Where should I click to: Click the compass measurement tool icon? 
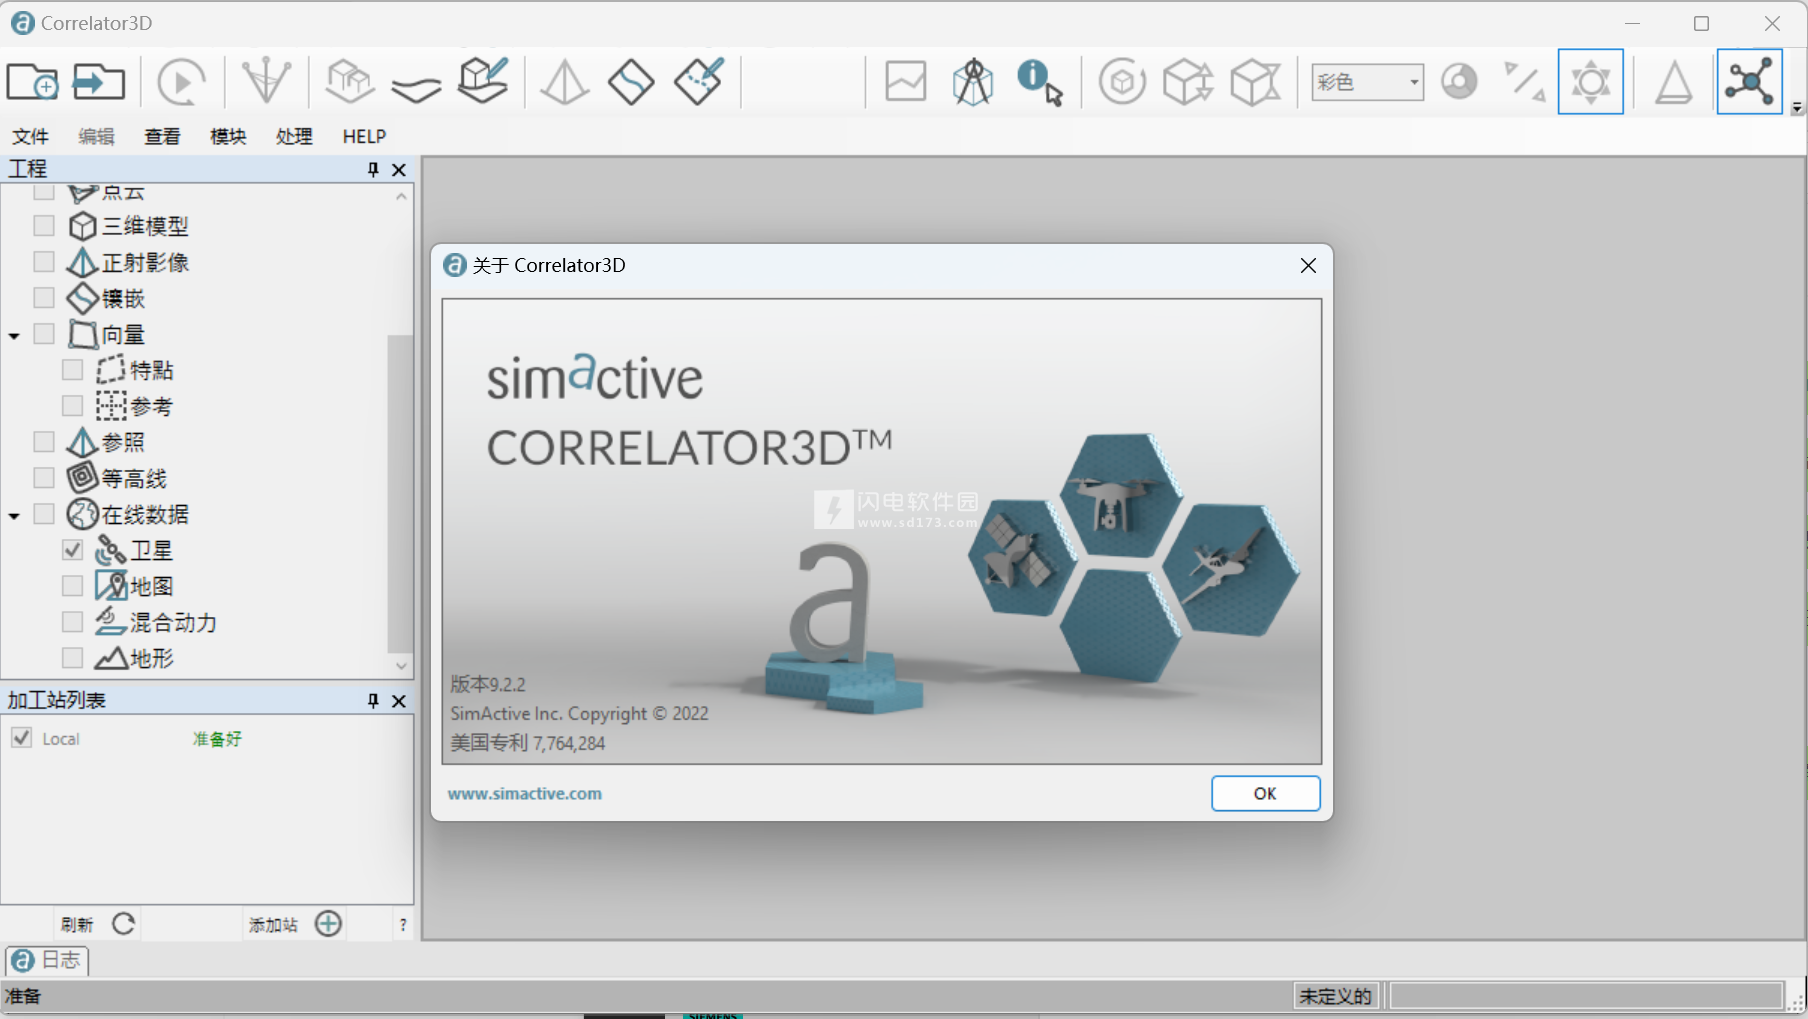[x=973, y=81]
